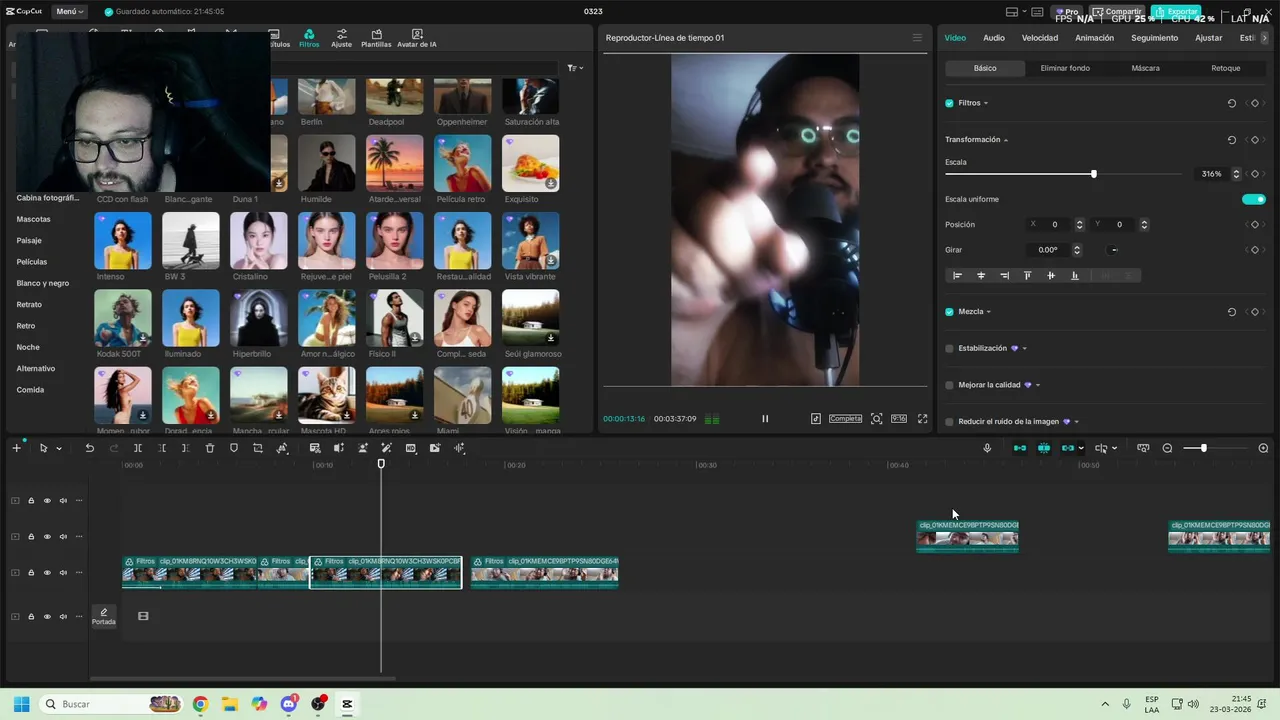Collapse the Transformación section
This screenshot has height=720, width=1280.
tap(1006, 140)
